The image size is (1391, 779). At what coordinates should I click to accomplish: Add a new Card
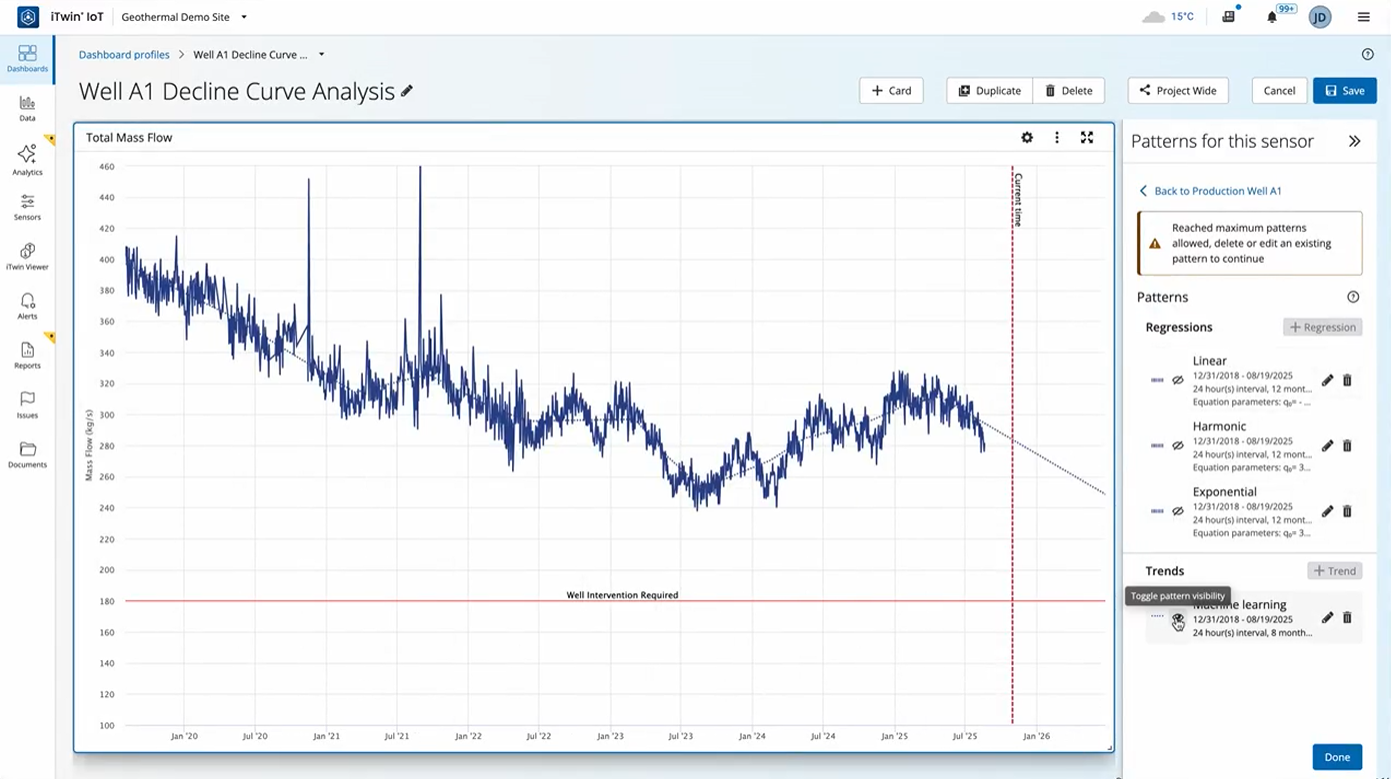891,91
